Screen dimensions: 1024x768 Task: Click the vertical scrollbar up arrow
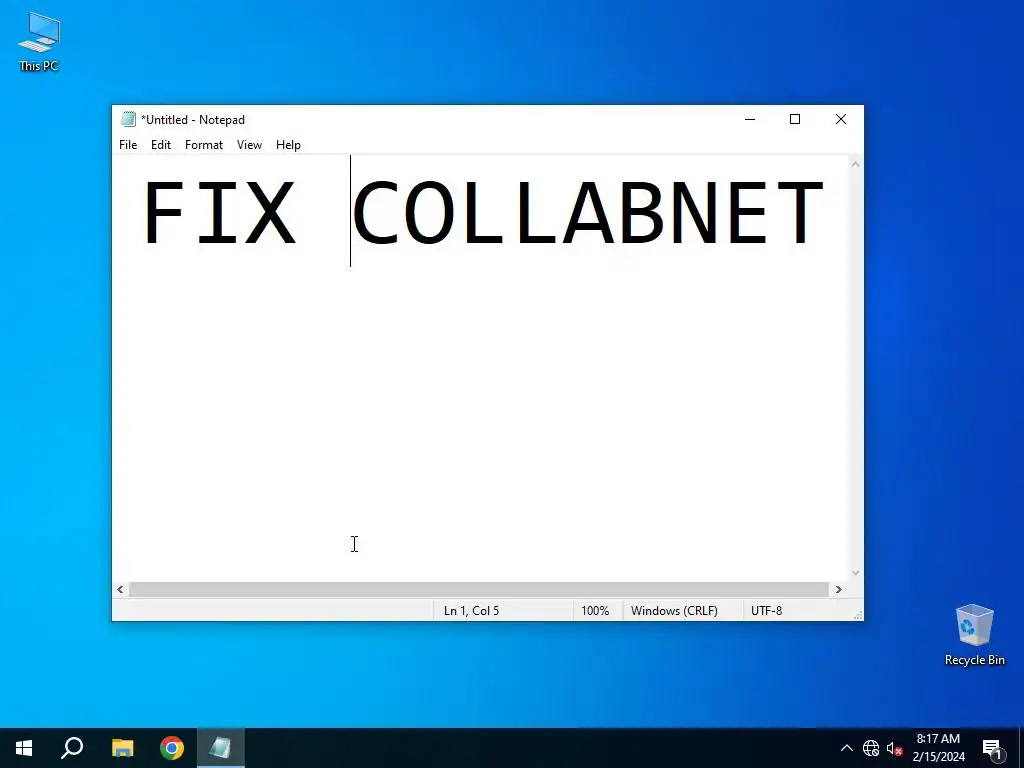pyautogui.click(x=855, y=164)
